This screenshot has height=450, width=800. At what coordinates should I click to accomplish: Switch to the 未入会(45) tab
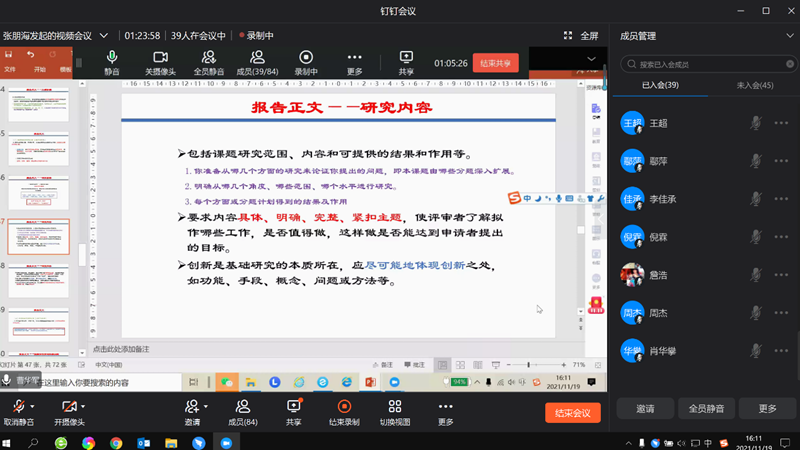coord(753,86)
